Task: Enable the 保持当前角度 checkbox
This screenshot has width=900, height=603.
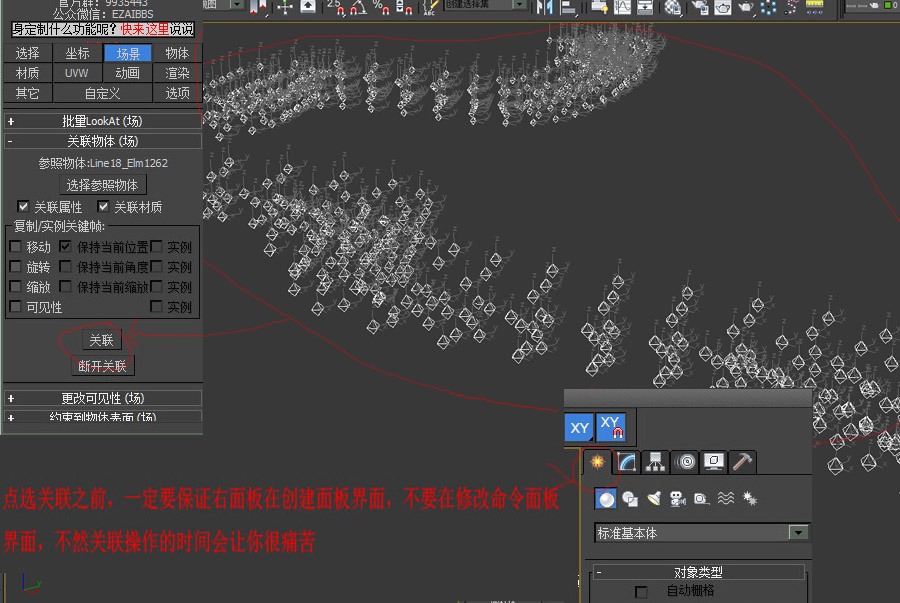Action: click(65, 267)
